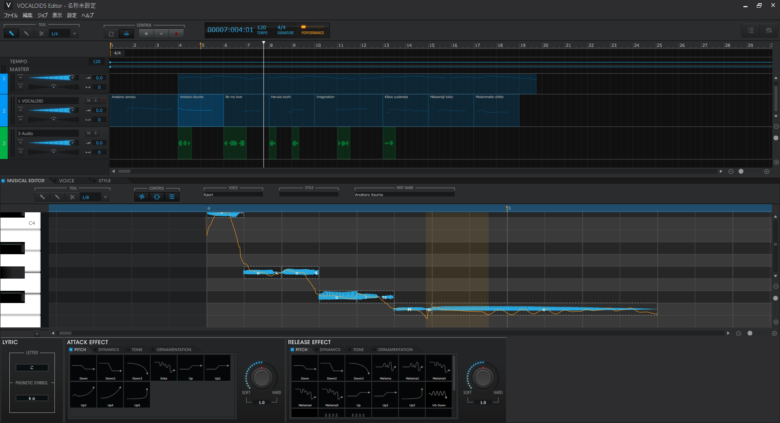
Task: Choose the Down3 pitch preset in Attack Effect
Action: pos(137,368)
